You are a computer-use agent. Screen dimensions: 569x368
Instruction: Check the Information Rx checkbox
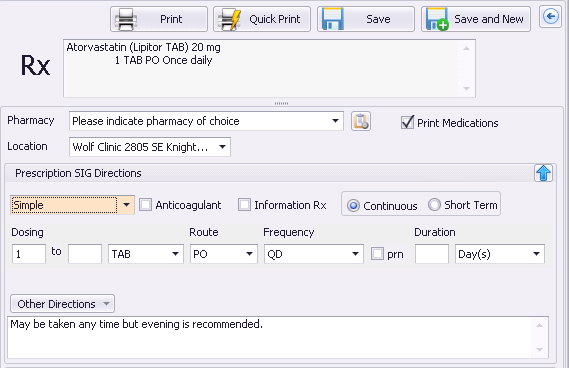click(x=244, y=205)
